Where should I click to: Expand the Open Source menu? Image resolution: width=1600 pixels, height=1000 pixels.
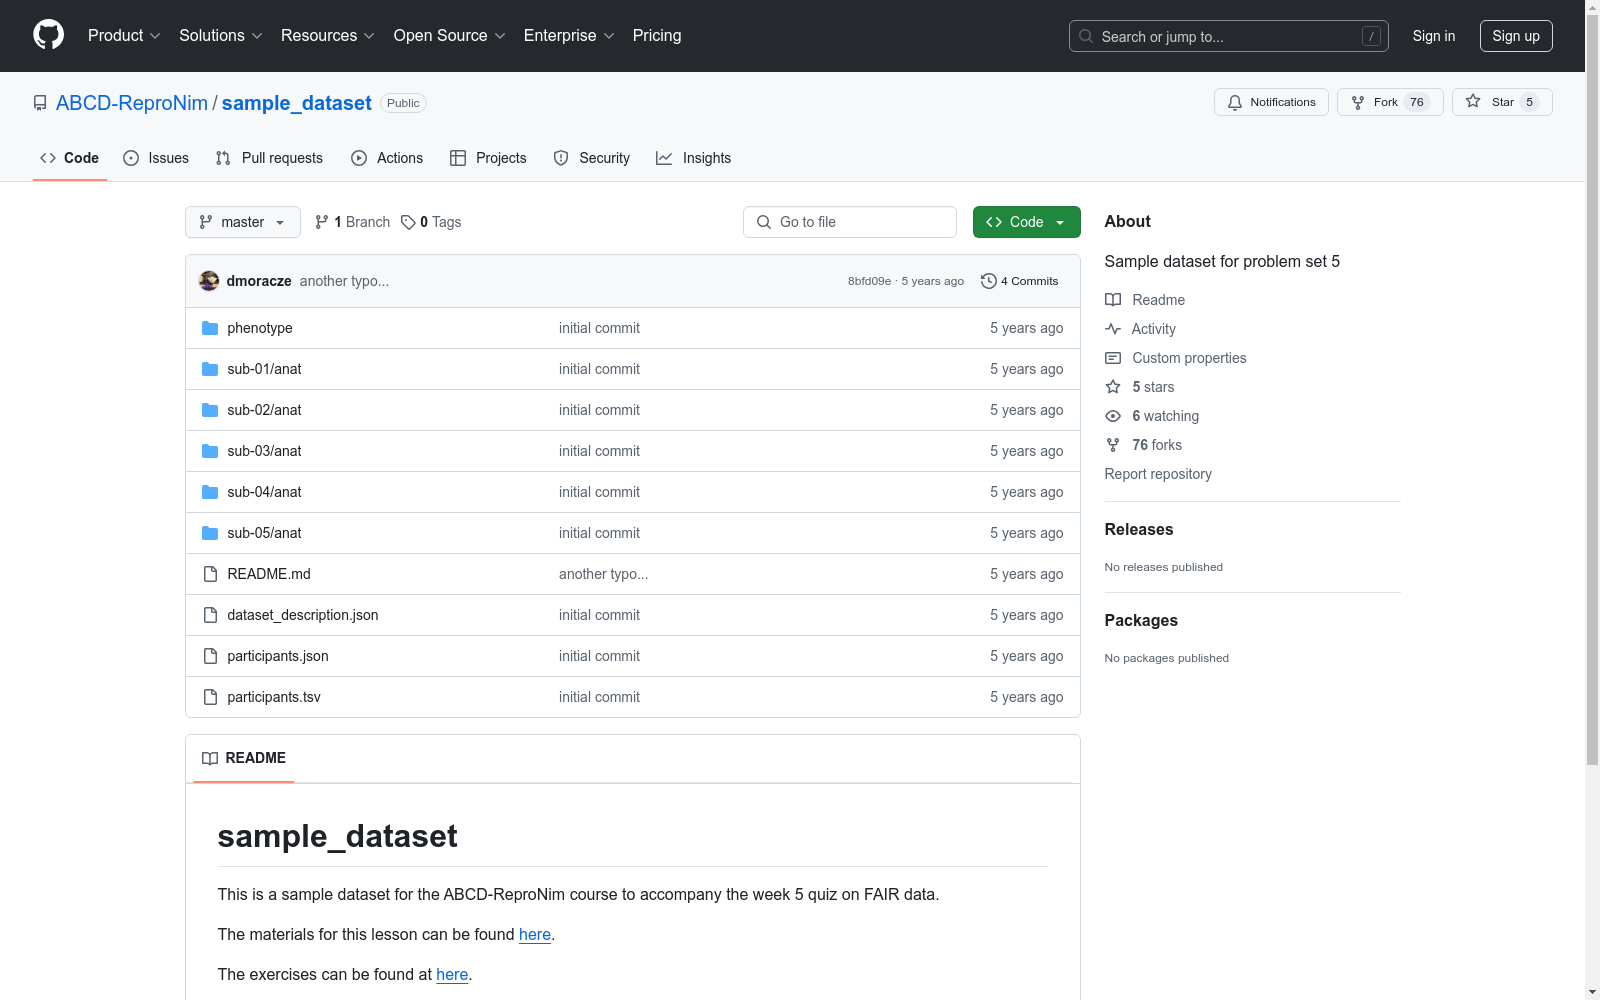point(450,36)
